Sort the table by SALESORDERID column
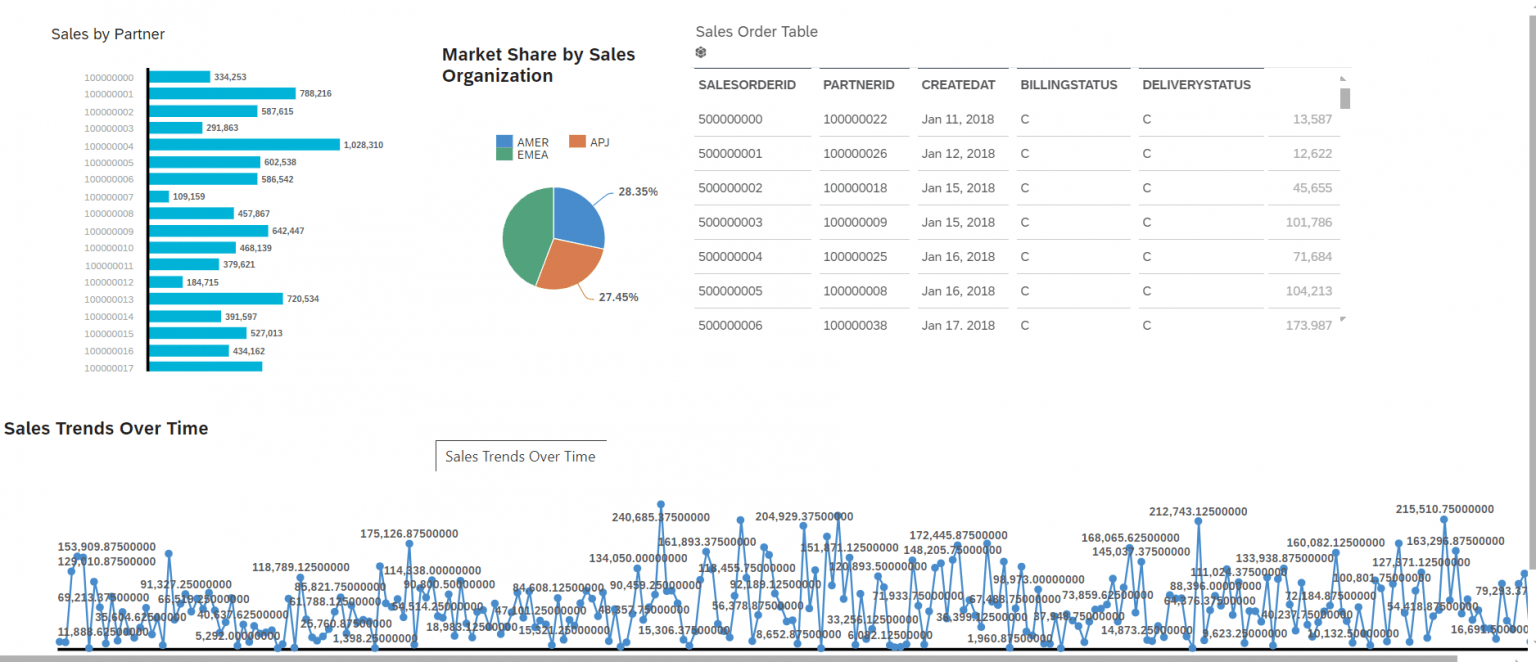 (746, 85)
